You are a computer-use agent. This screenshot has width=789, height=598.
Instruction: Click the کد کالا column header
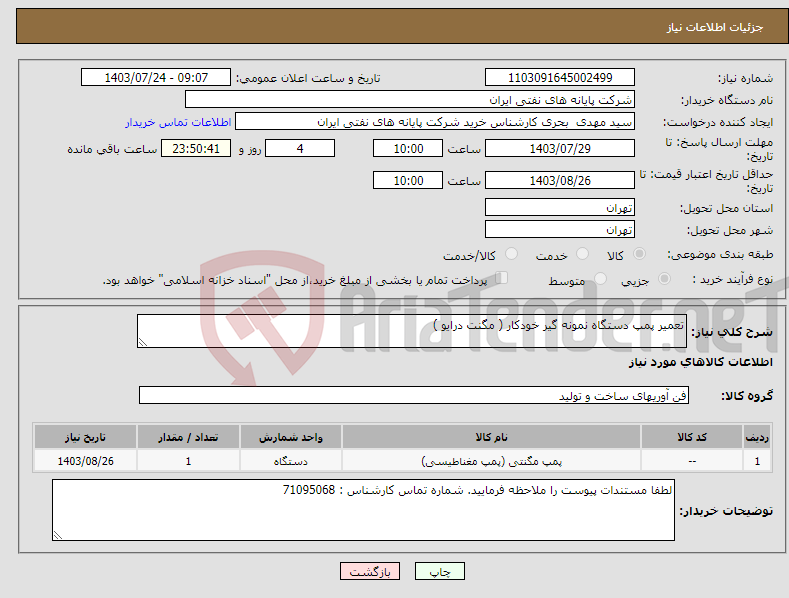pyautogui.click(x=692, y=437)
